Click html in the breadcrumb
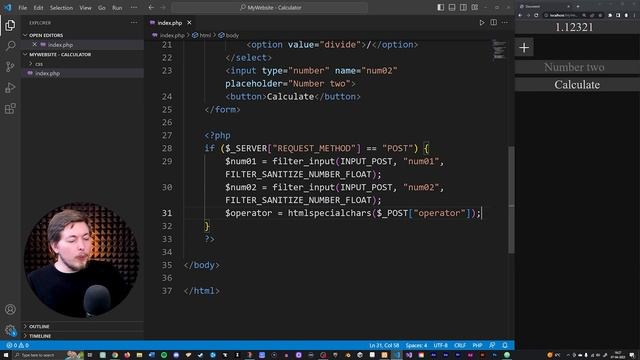 (x=202, y=36)
